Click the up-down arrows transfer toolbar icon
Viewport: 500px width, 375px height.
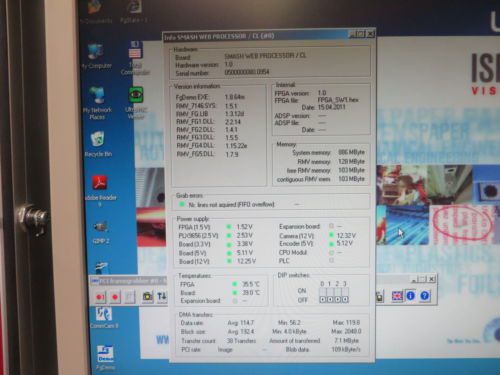pos(162,296)
